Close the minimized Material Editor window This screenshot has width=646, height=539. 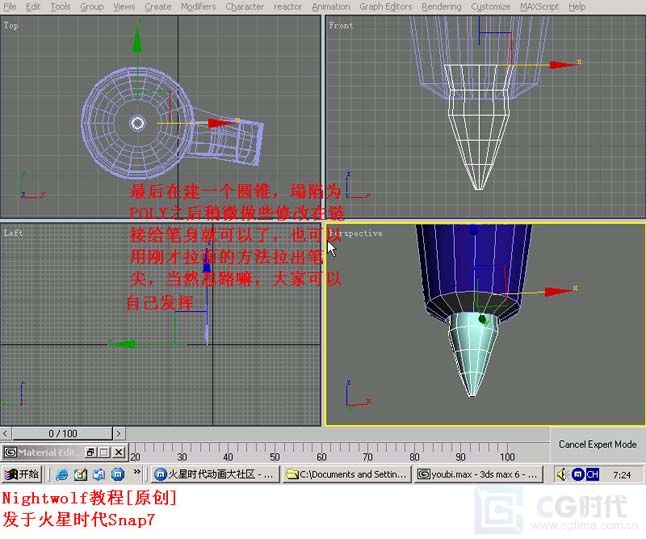click(119, 452)
